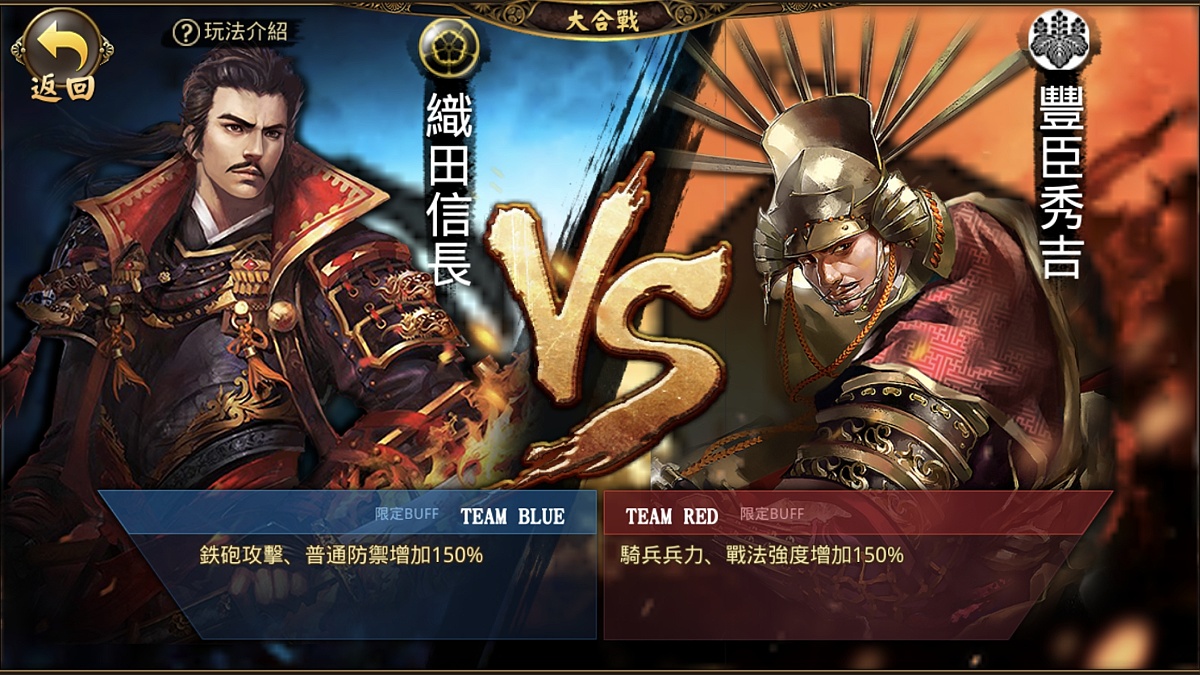The width and height of the screenshot is (1200, 675).
Task: Tap the 返回 back label
Action: 62,88
